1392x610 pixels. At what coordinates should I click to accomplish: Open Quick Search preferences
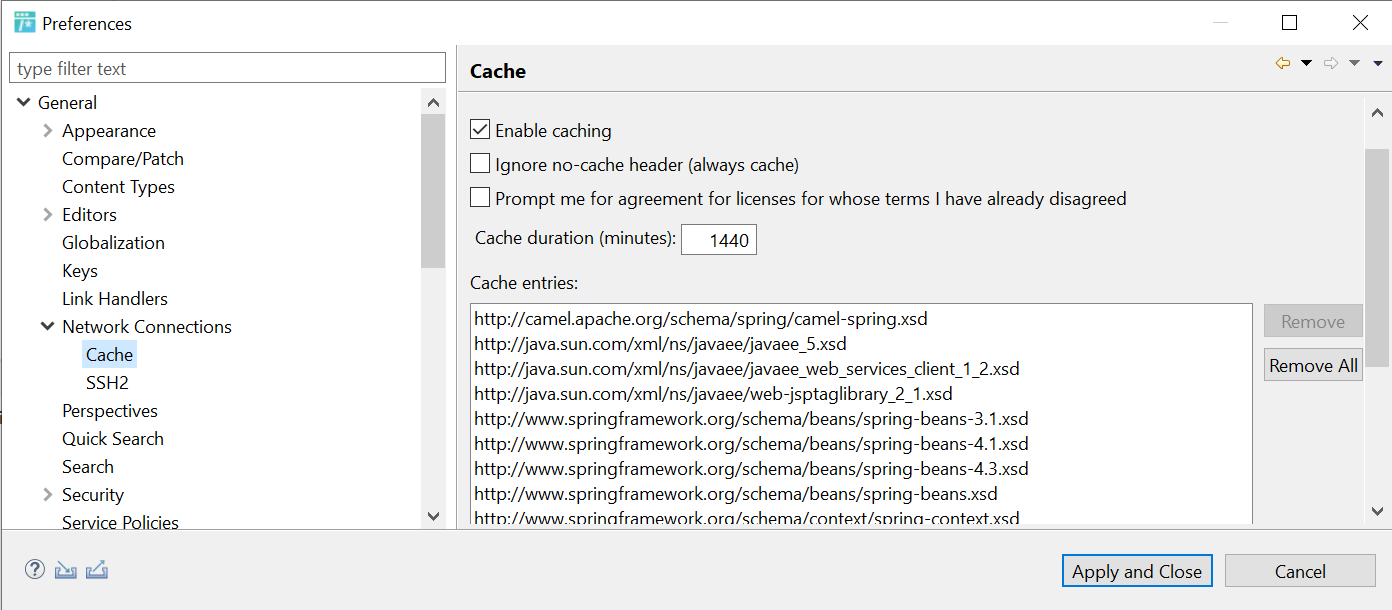(113, 439)
